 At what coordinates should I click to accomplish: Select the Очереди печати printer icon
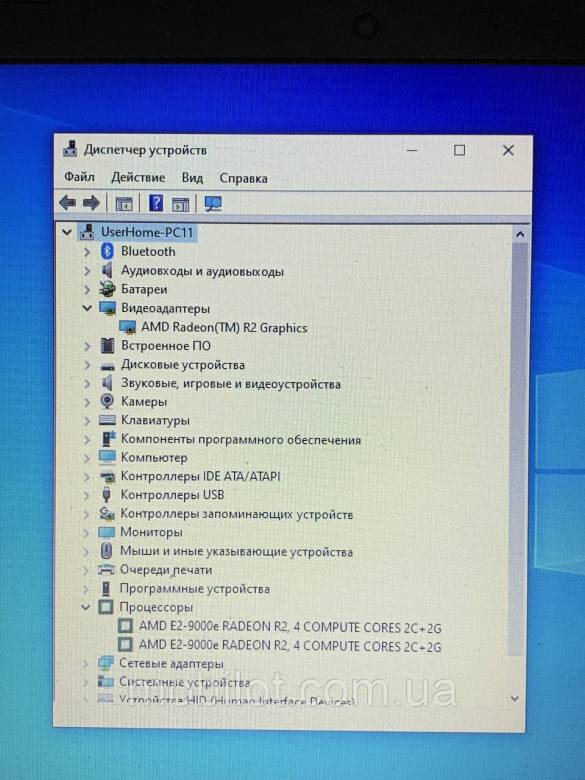[106, 570]
